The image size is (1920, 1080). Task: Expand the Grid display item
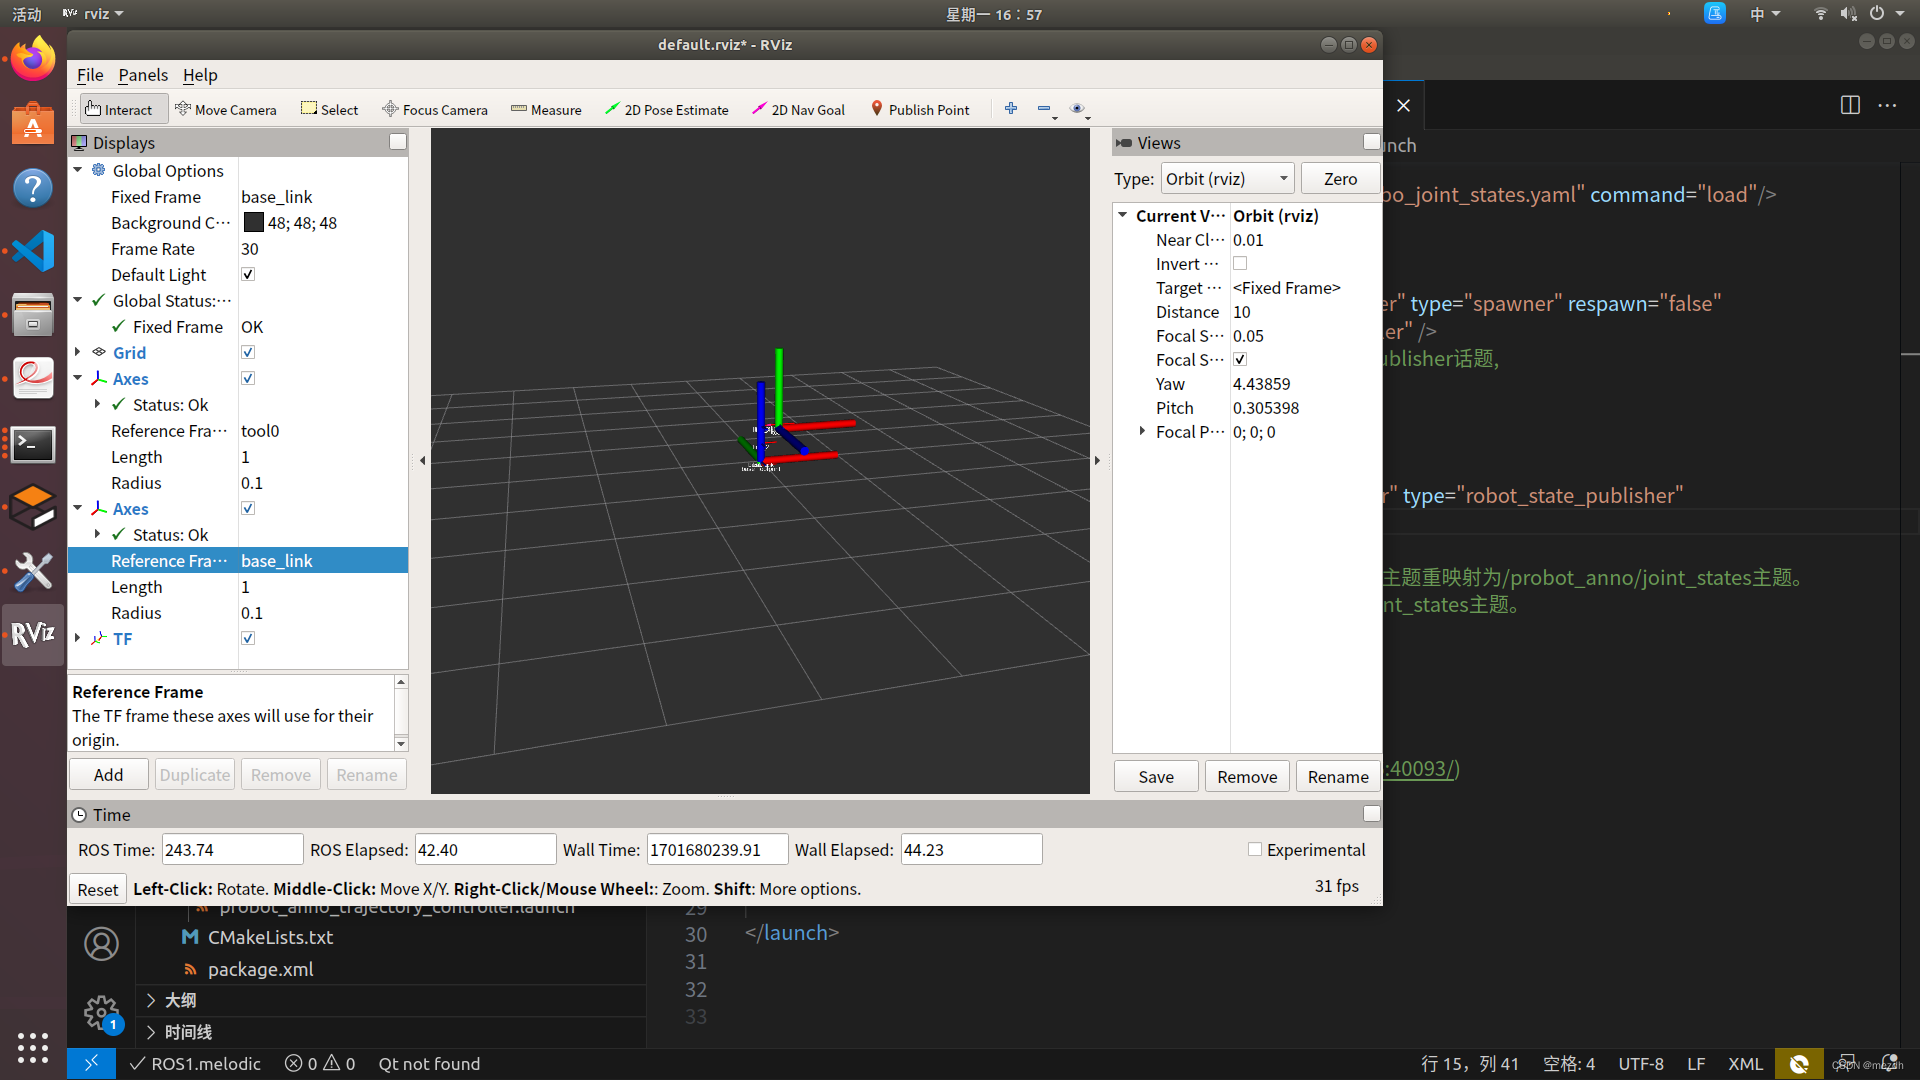pyautogui.click(x=78, y=352)
